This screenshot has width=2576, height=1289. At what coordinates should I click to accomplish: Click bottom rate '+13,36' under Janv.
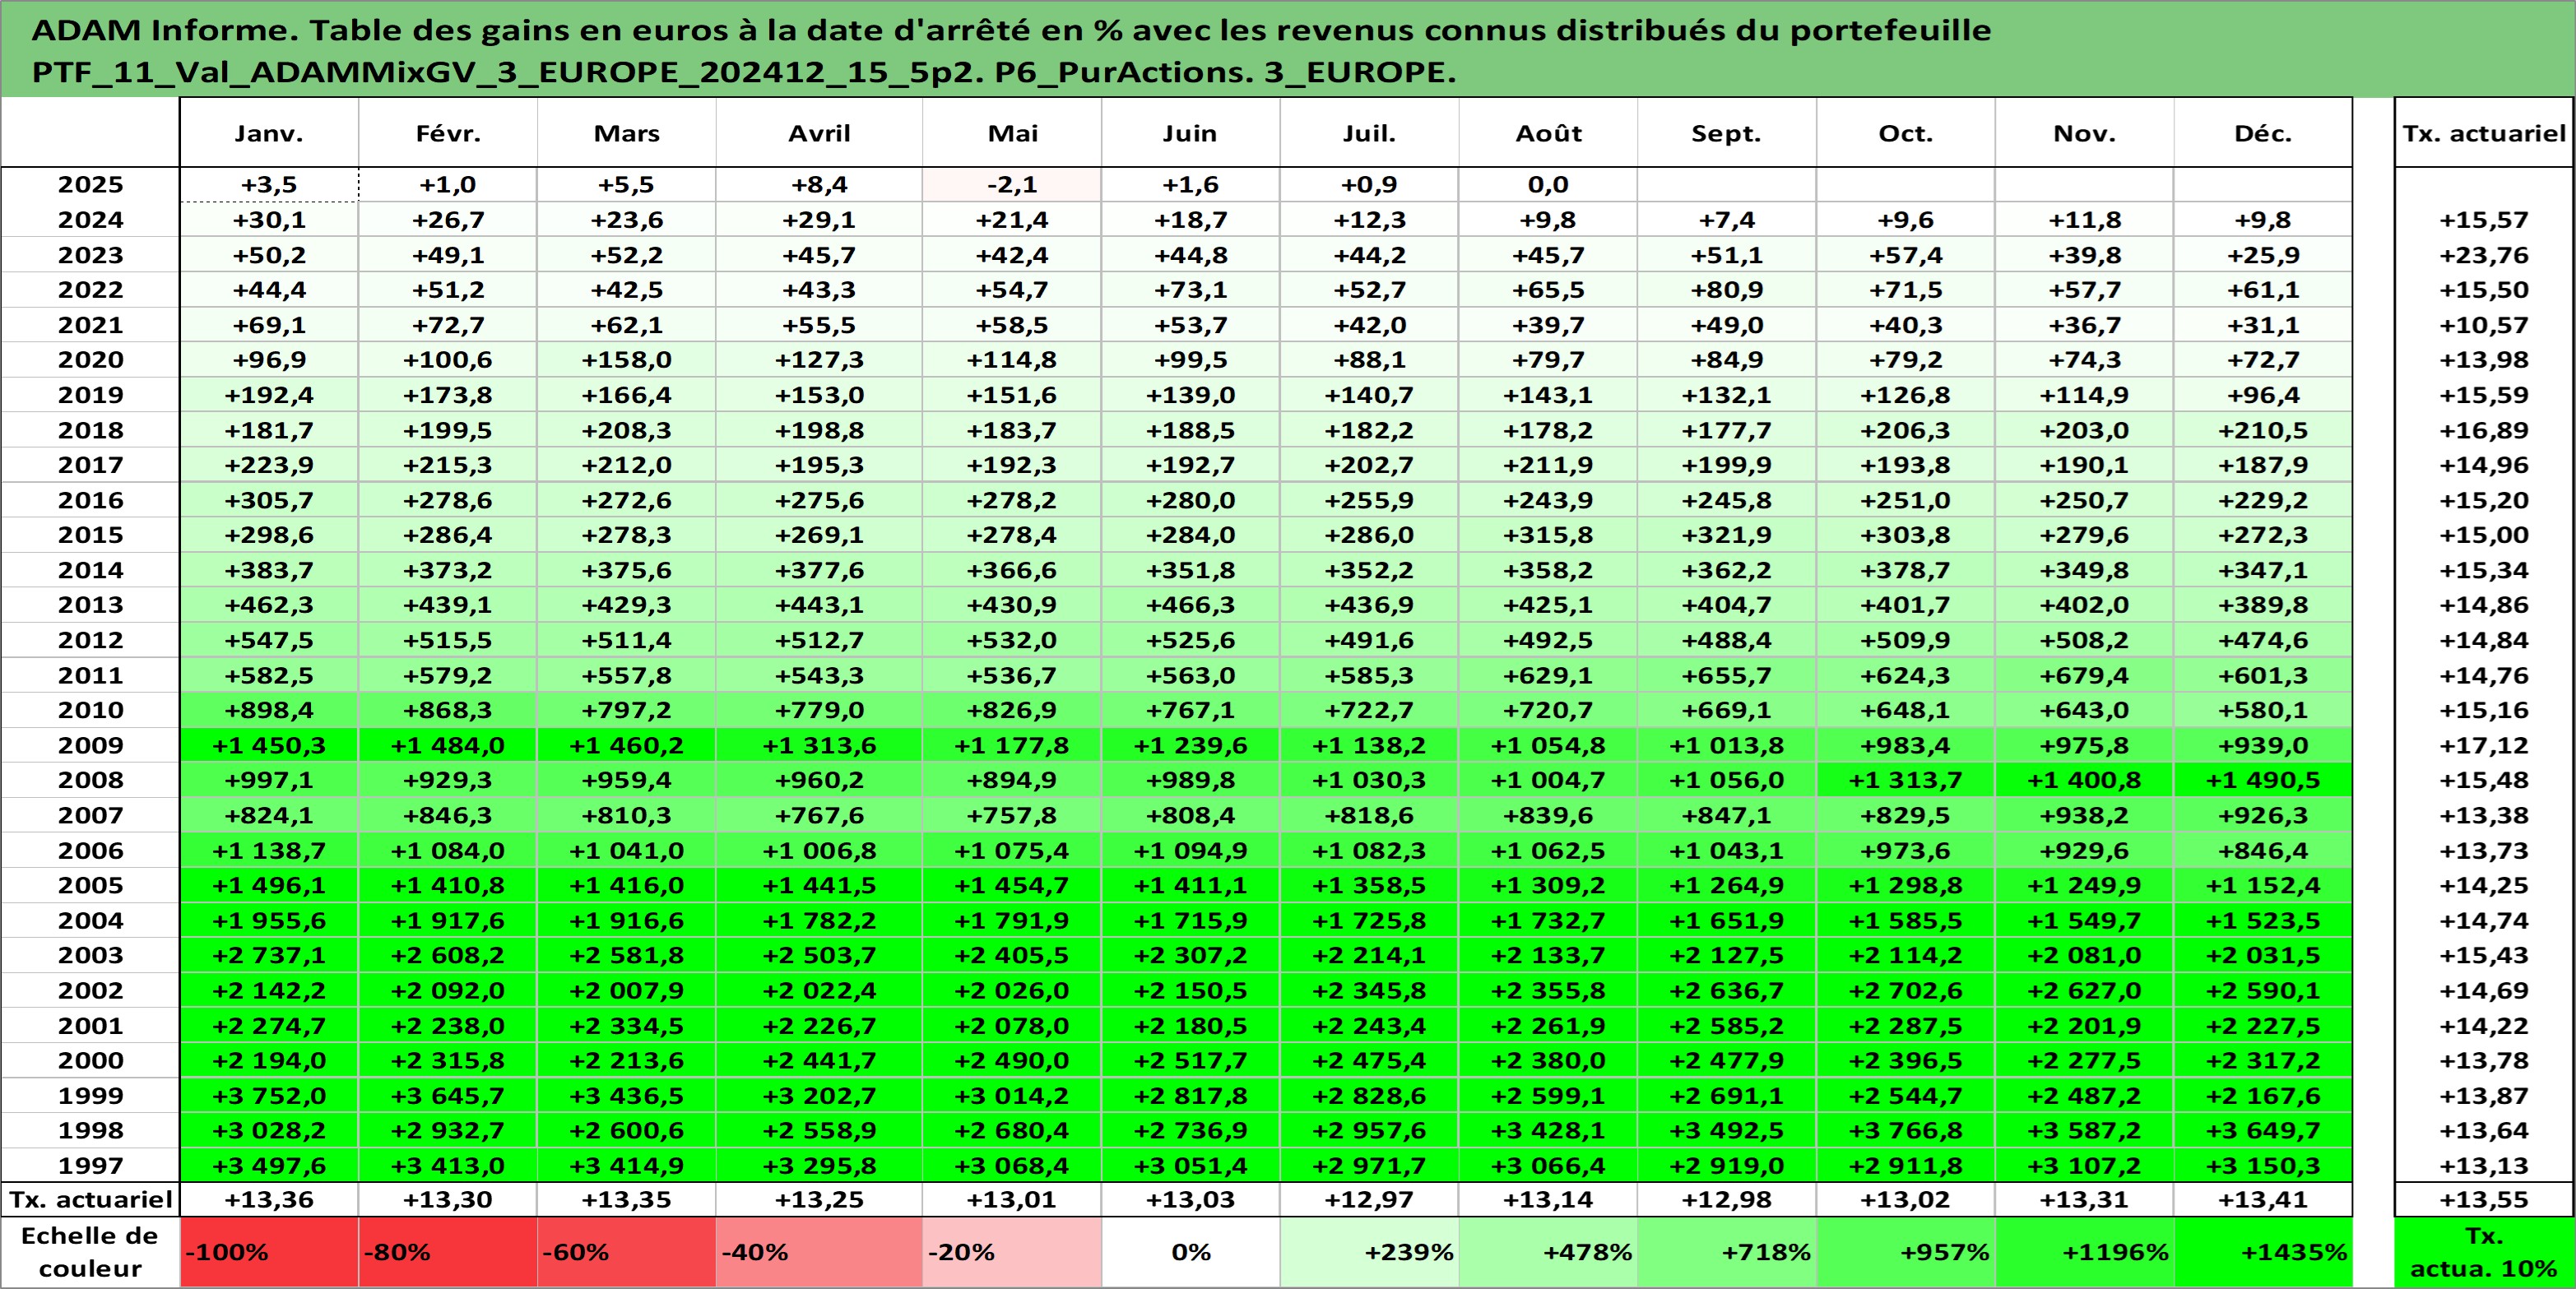click(x=269, y=1199)
